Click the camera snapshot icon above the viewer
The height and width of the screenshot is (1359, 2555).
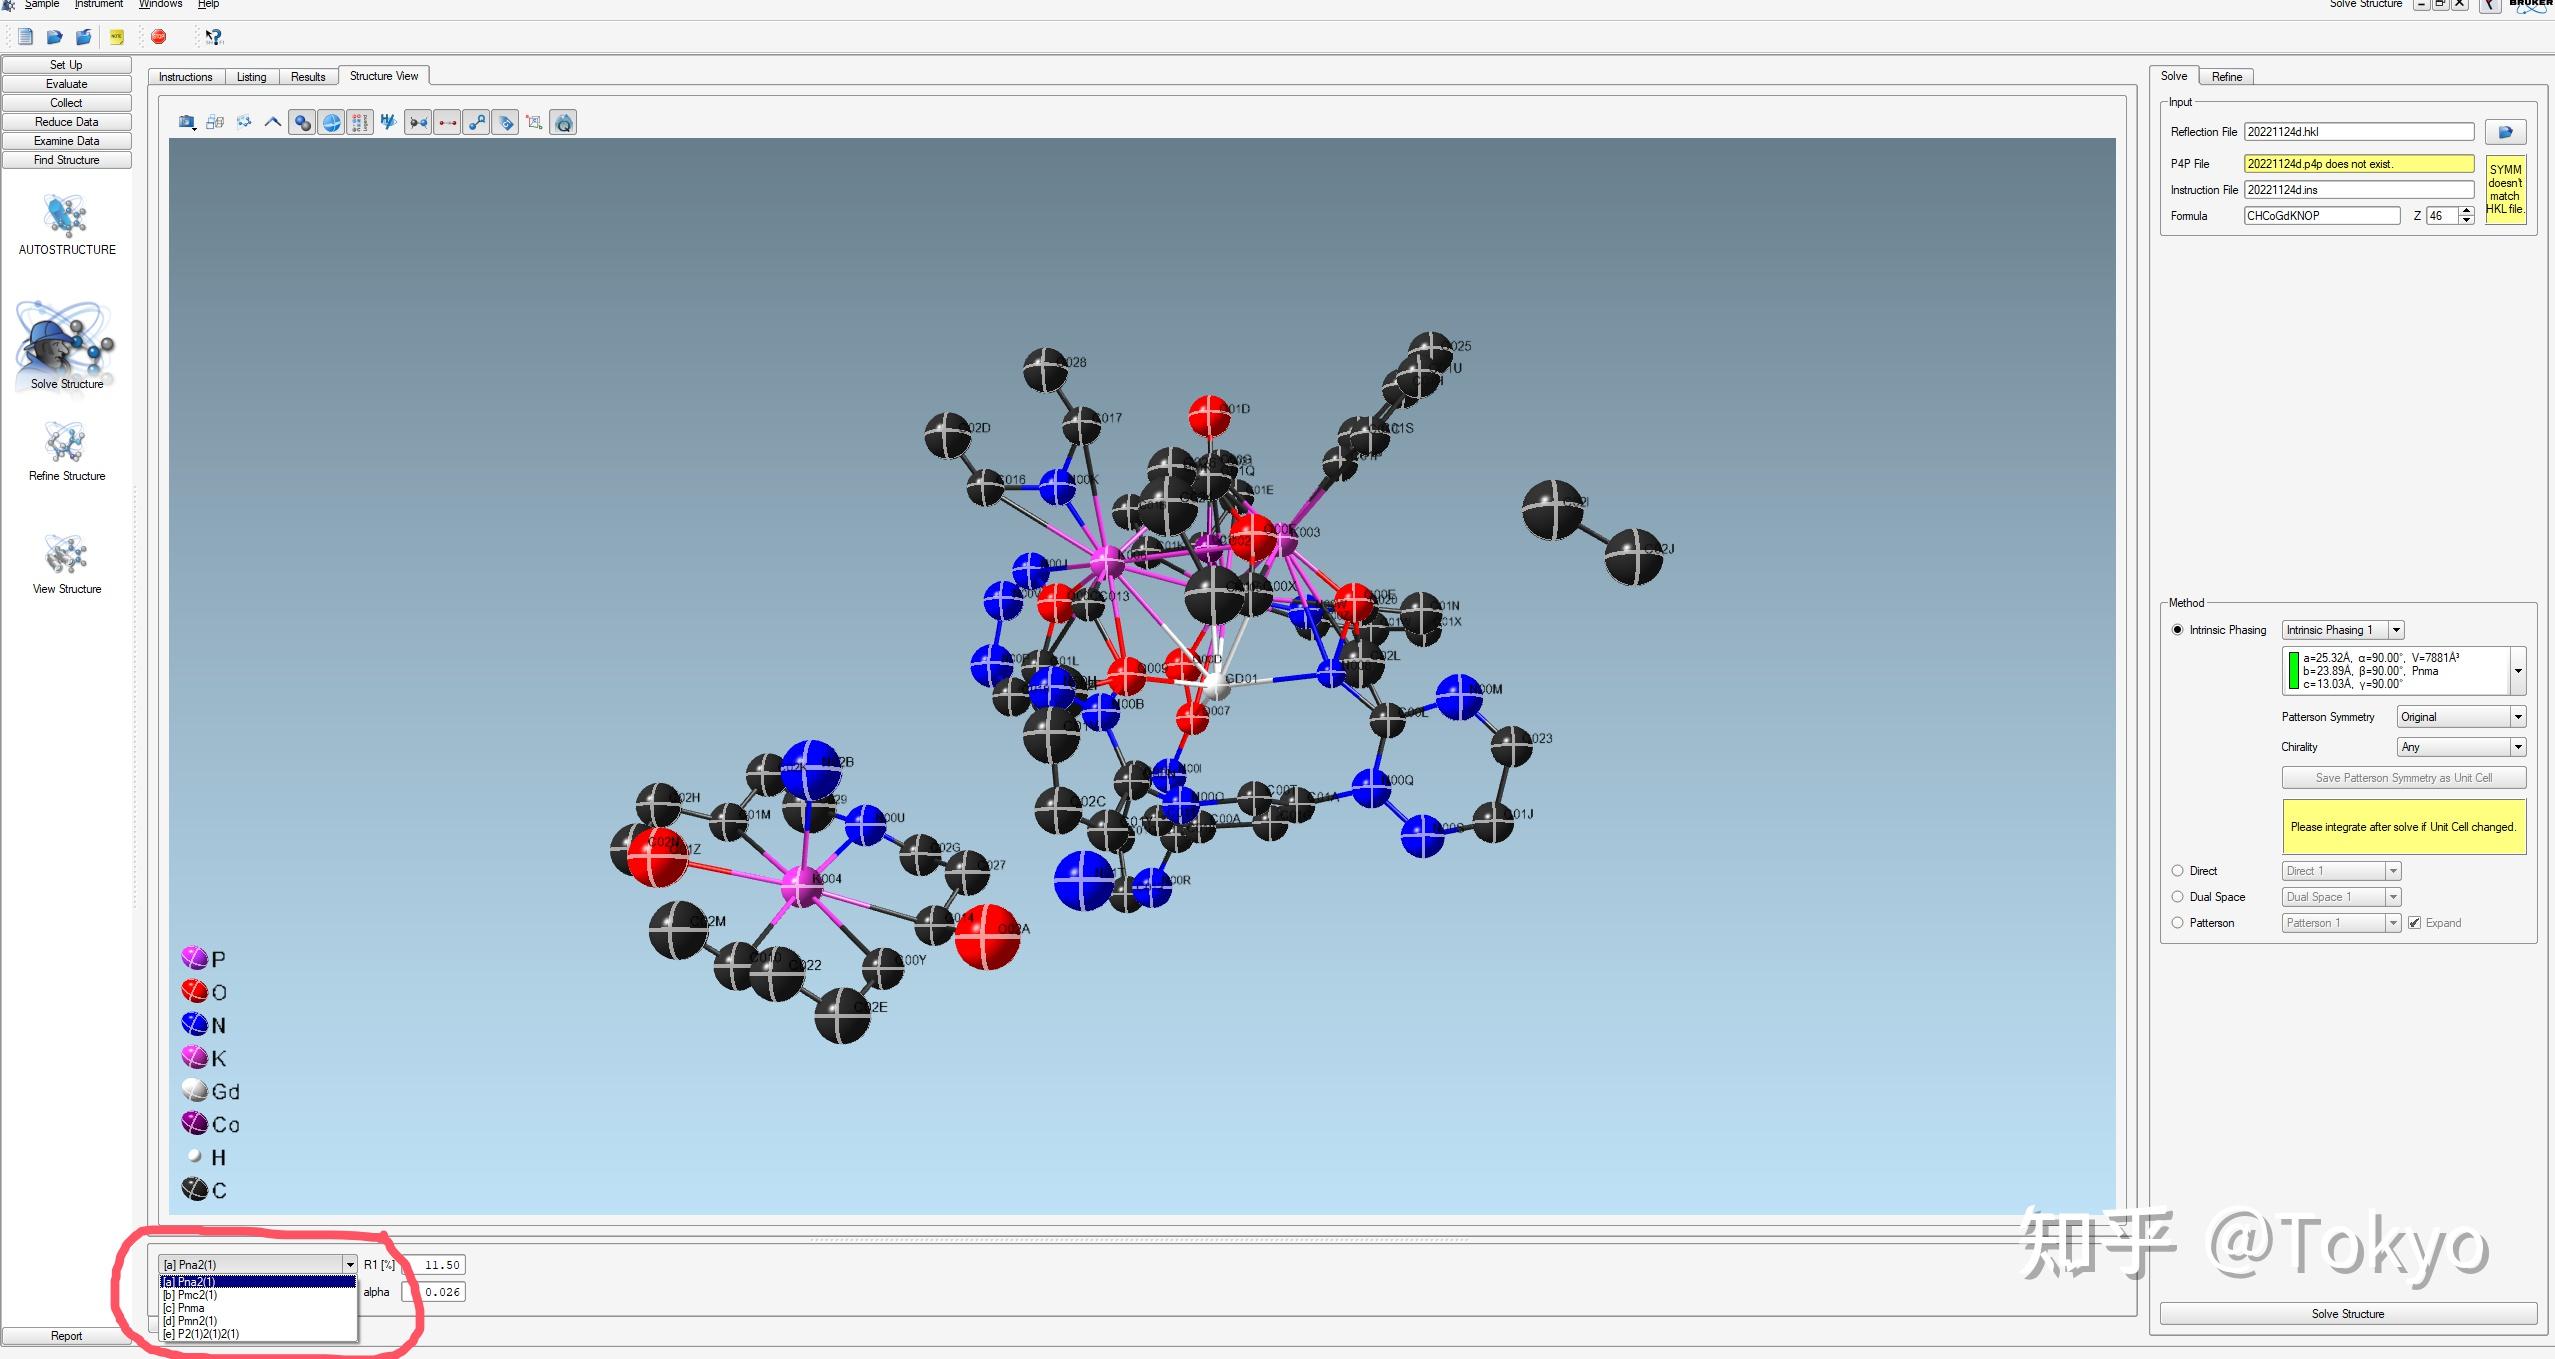coord(186,123)
